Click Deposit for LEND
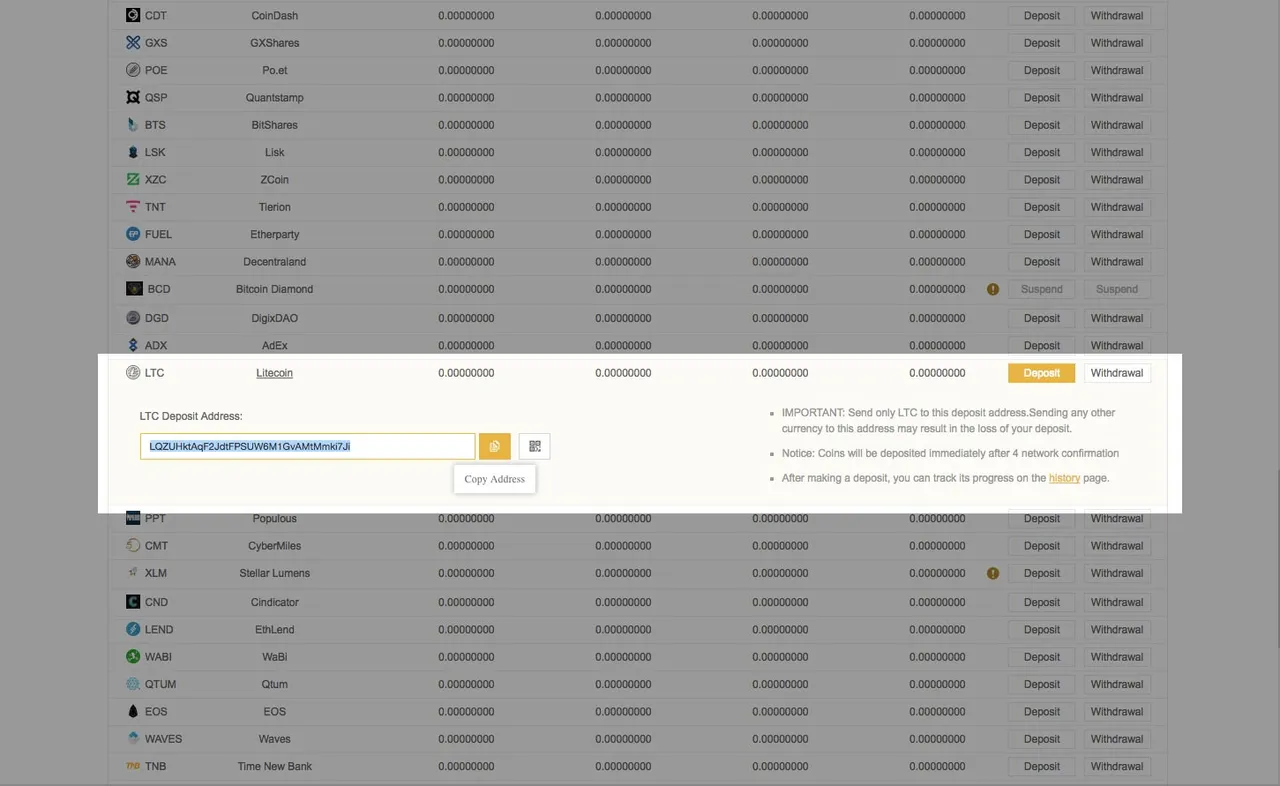Image resolution: width=1280 pixels, height=786 pixels. click(x=1041, y=629)
